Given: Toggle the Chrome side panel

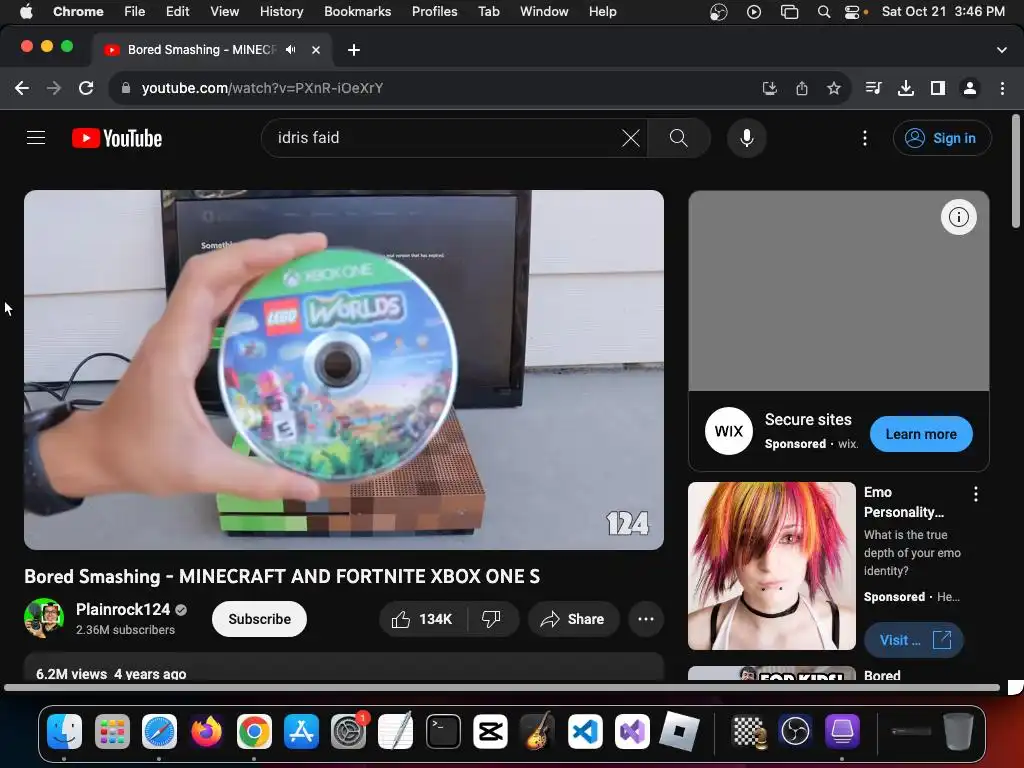Looking at the screenshot, I should [938, 88].
